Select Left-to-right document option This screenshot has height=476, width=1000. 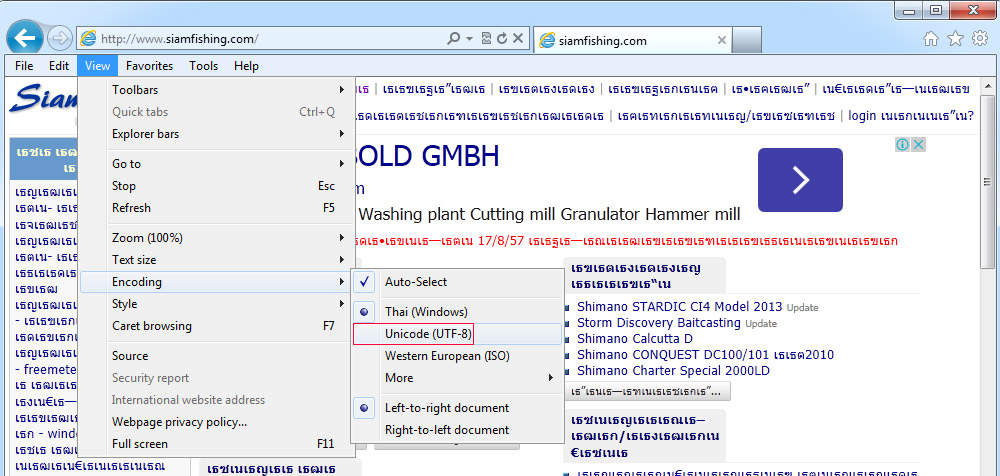coord(457,408)
